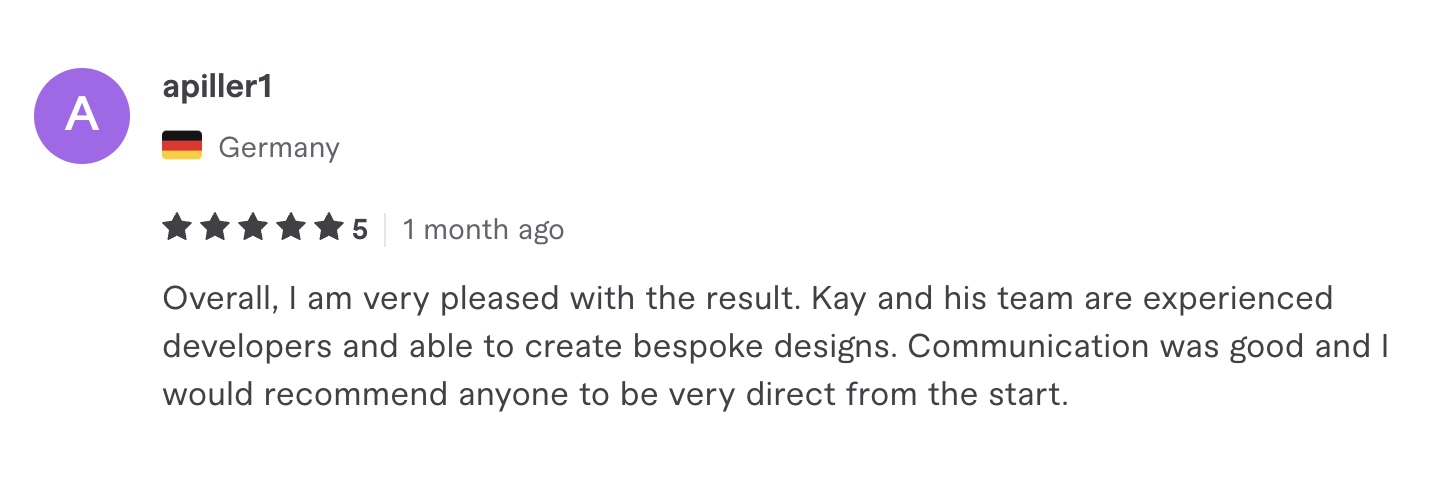Viewport: 1440px width, 482px height.
Task: Click the German flag icon
Action: tap(182, 146)
